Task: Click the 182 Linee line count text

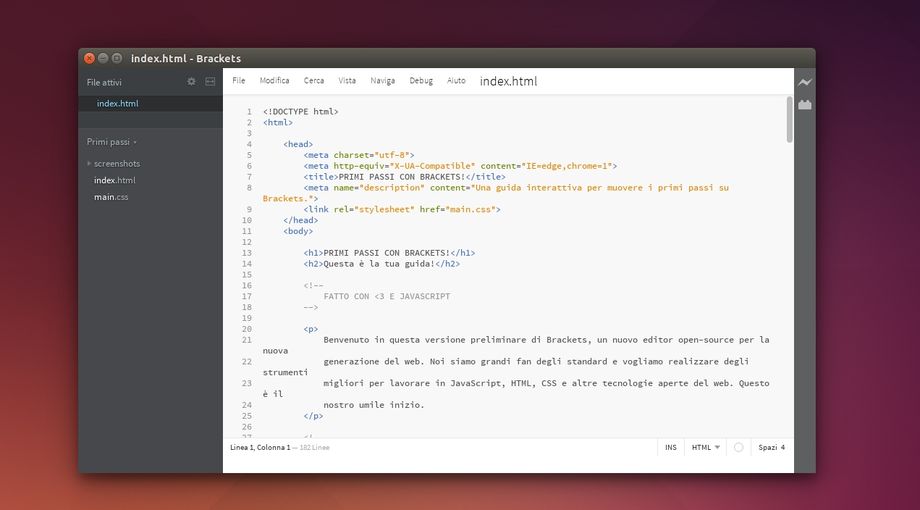Action: (x=314, y=447)
